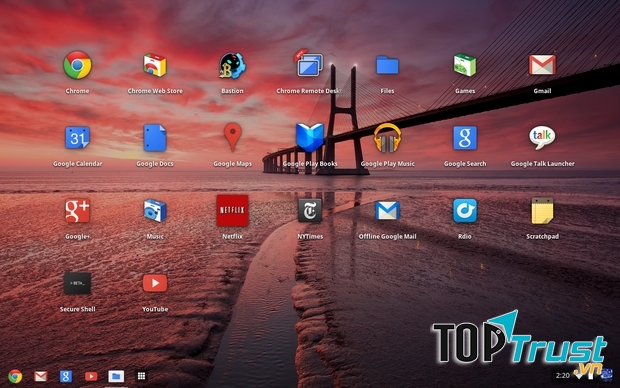Screen dimensions: 620x388
Task: Open Google Calendar
Action: pos(77,138)
